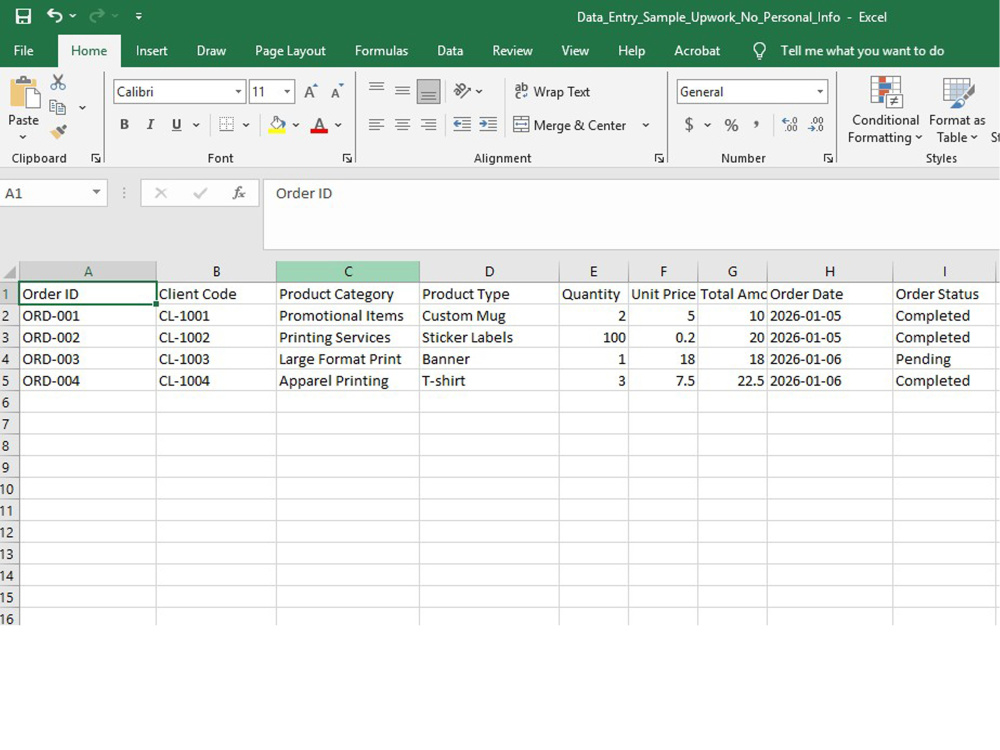The width and height of the screenshot is (1000, 750).
Task: Open the font color palette dropdown
Action: pyautogui.click(x=338, y=125)
